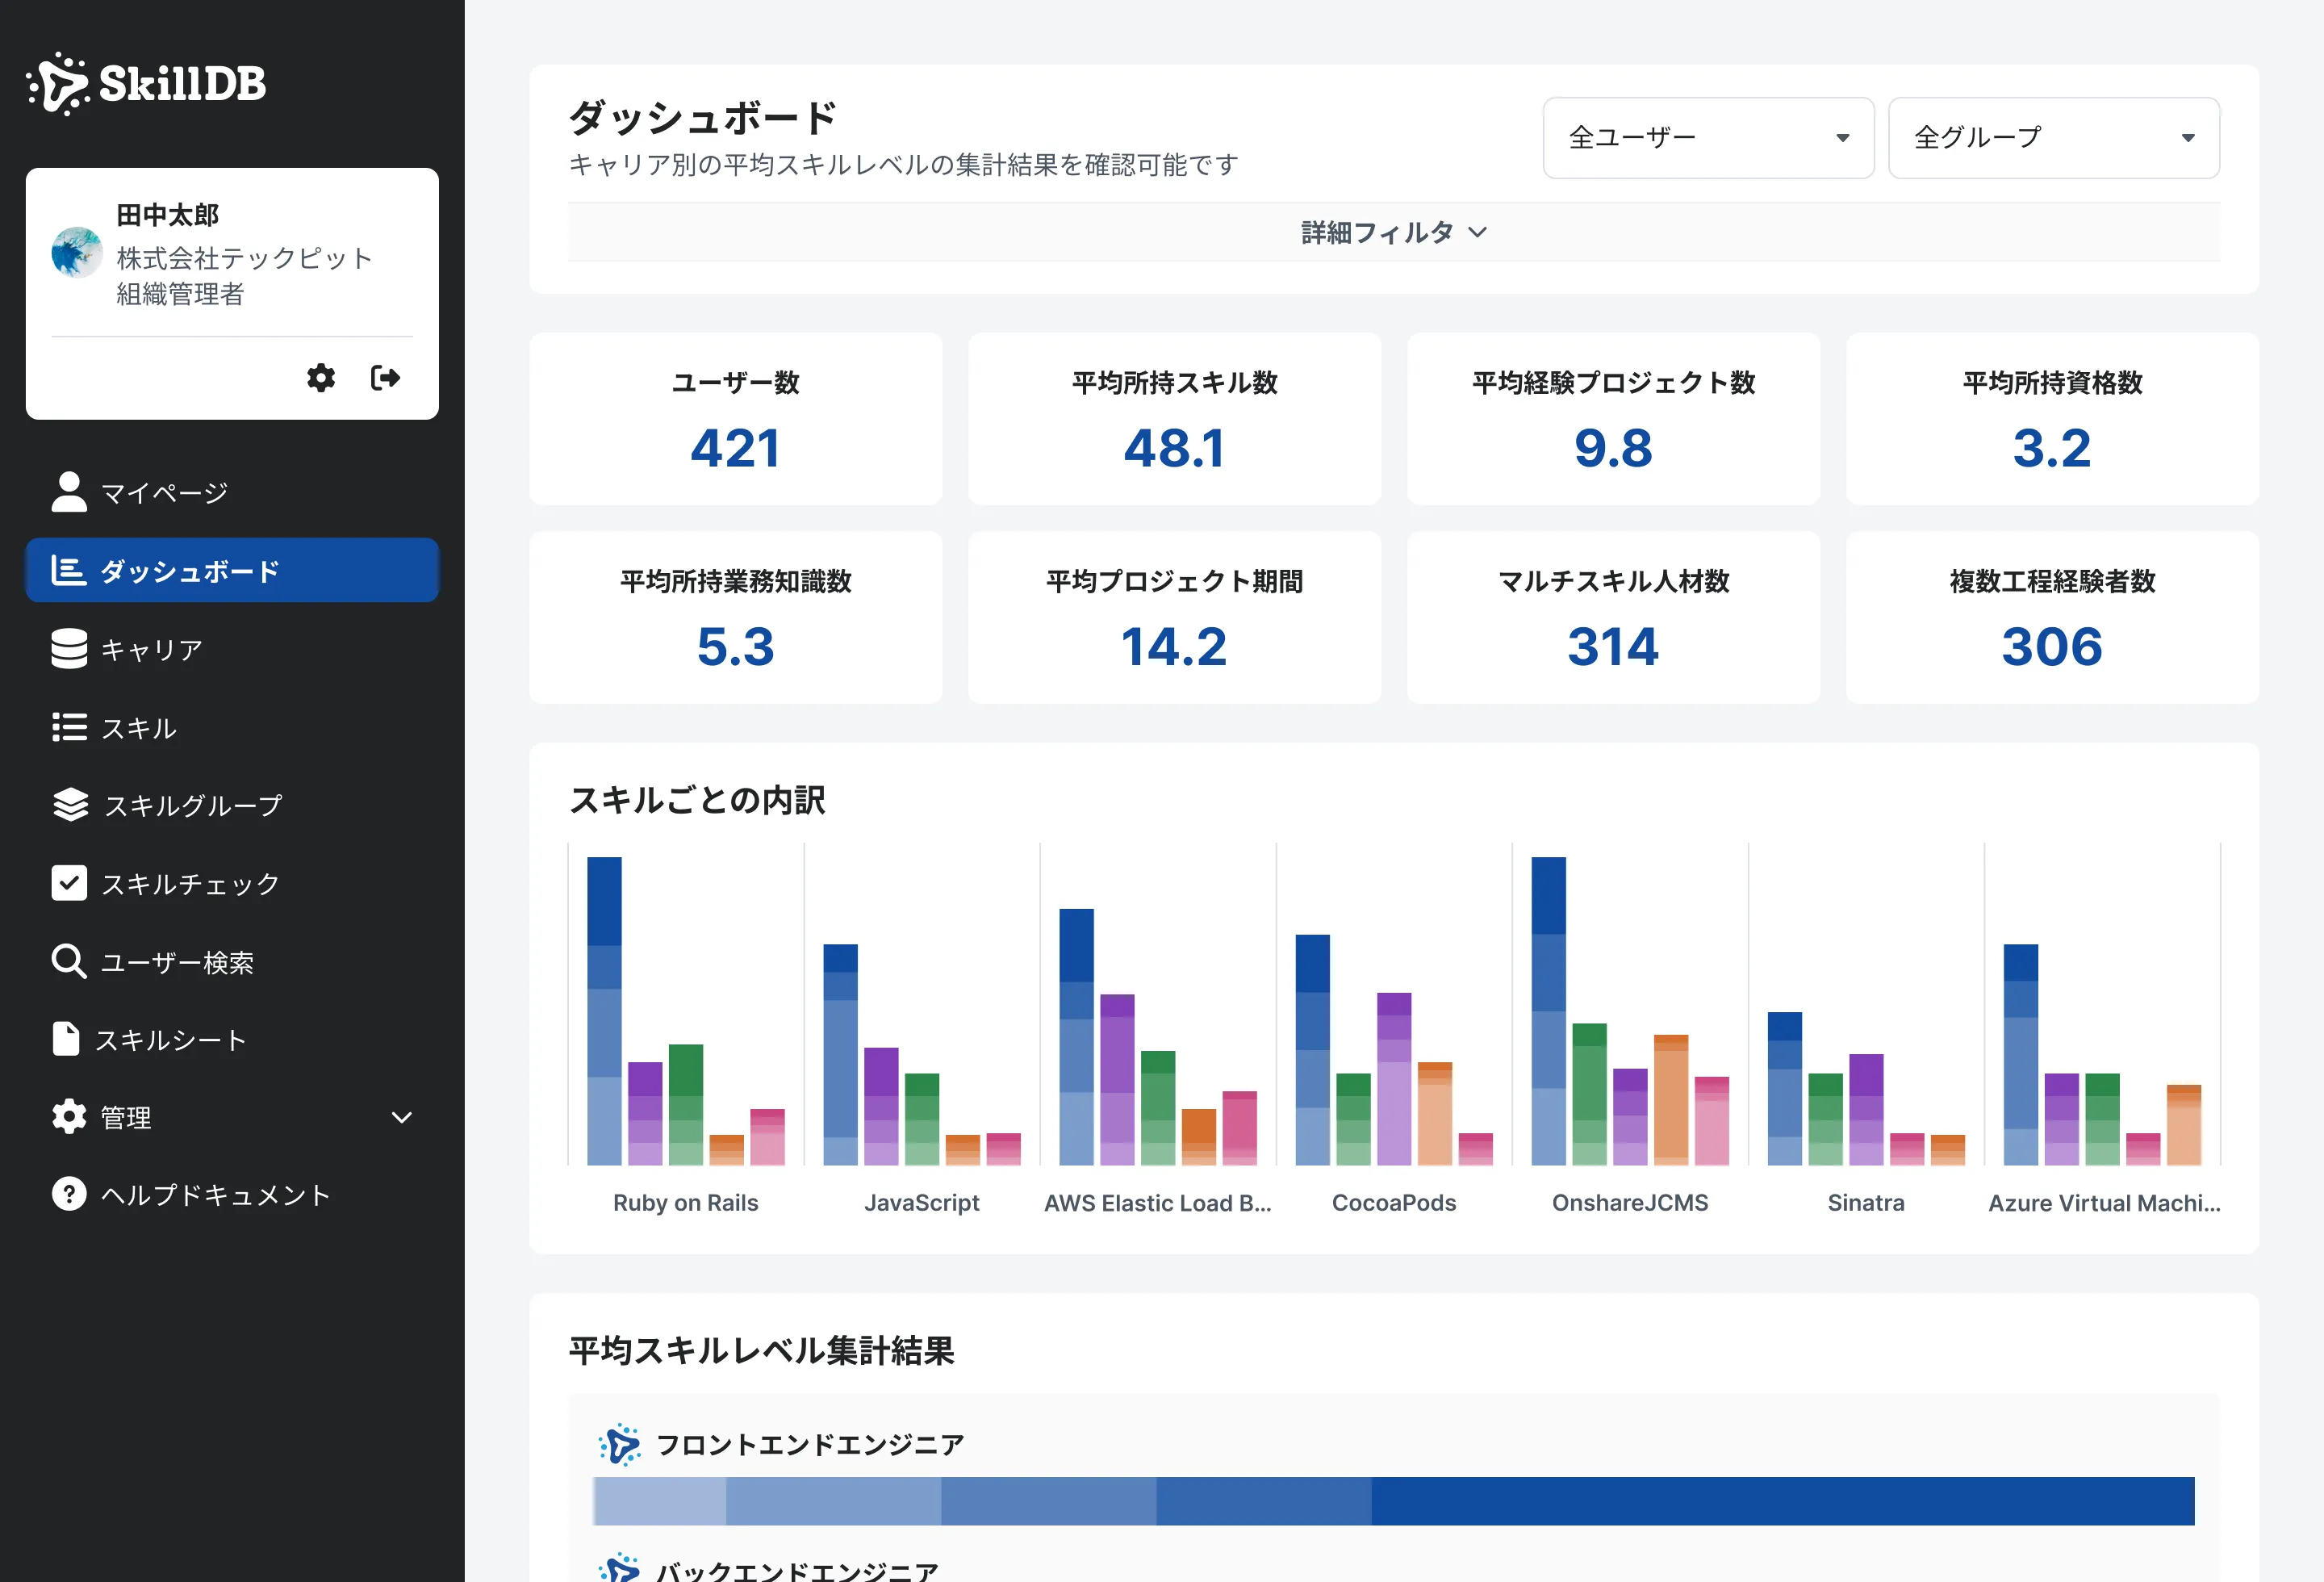
Task: Open マイページ menu label
Action: tap(164, 493)
